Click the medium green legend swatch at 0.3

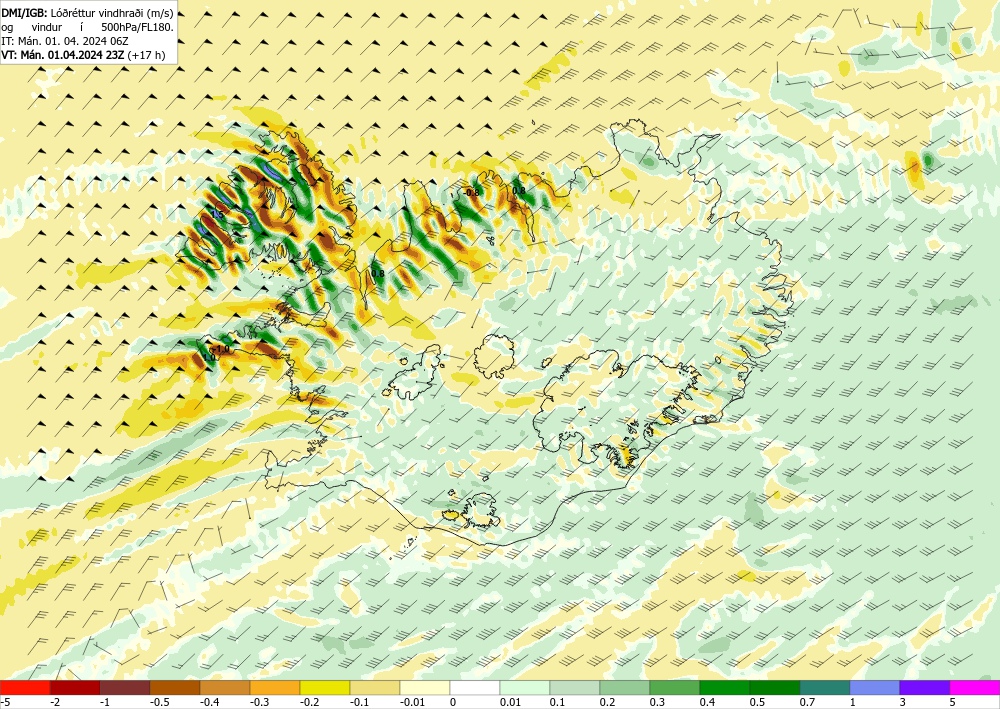[675, 688]
